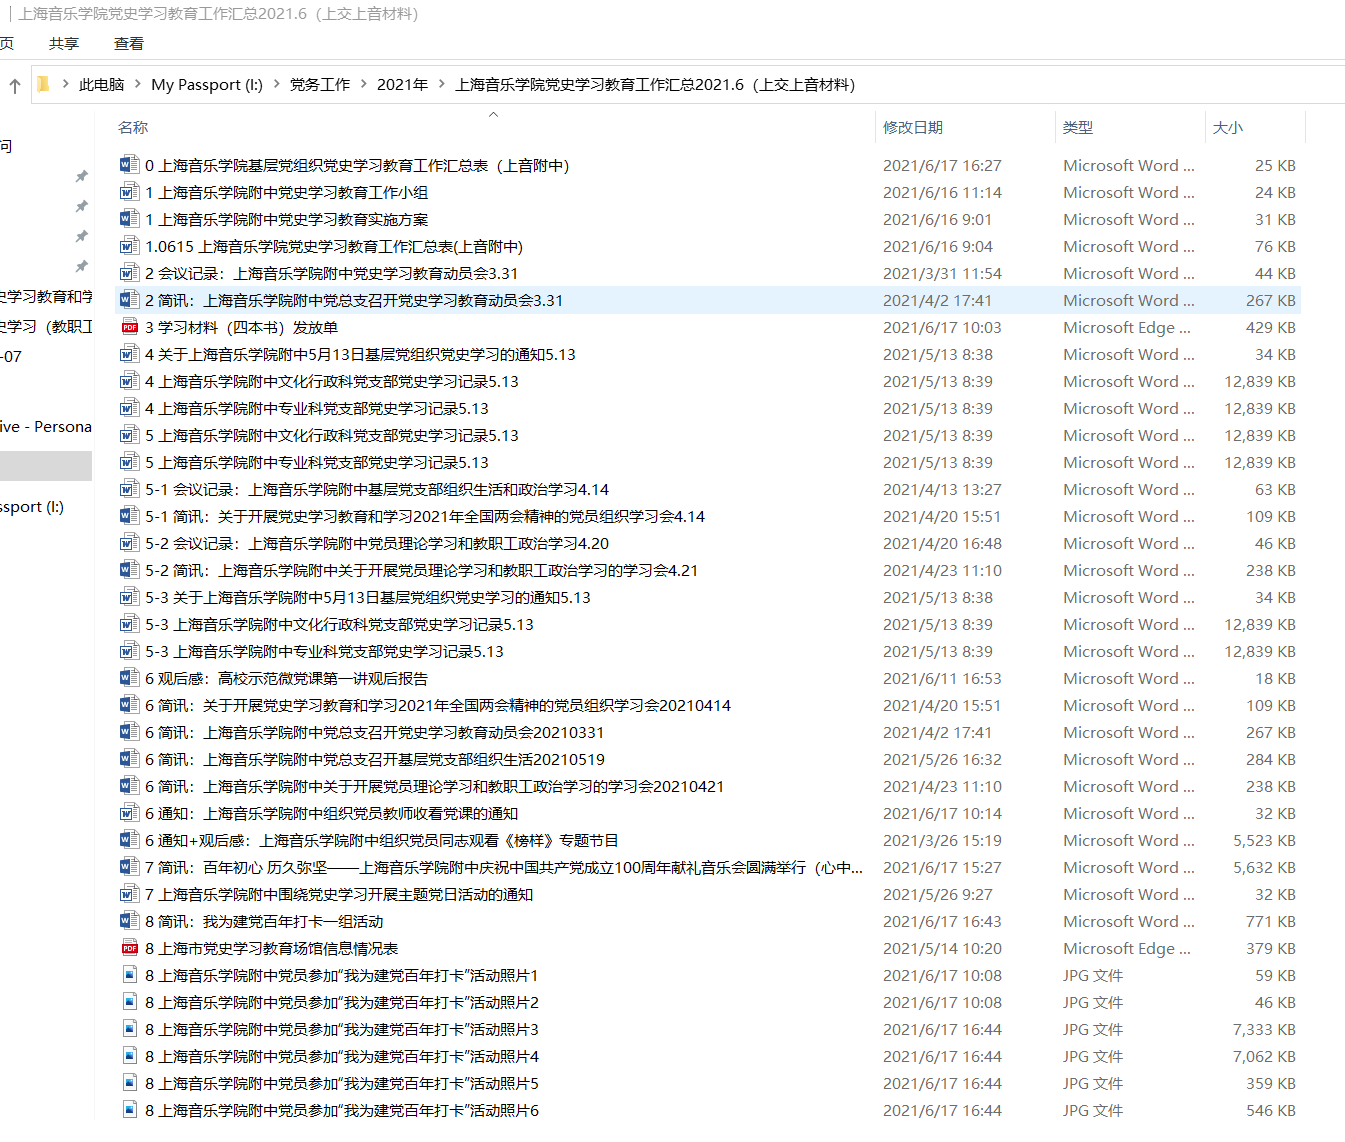The image size is (1345, 1142).
Task: Open the chevron dropdown after '2021年' breadcrumb
Action: tap(441, 85)
